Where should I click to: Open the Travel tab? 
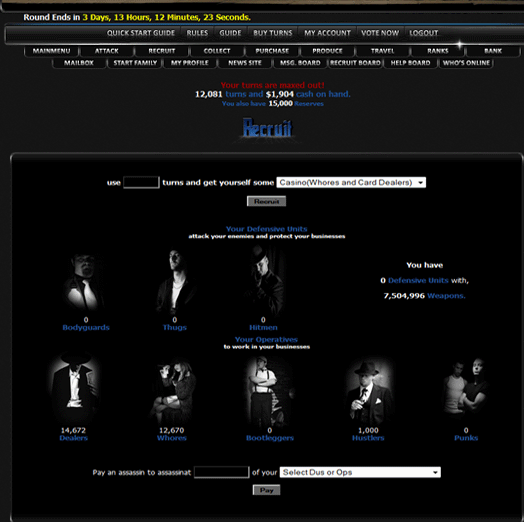click(382, 51)
